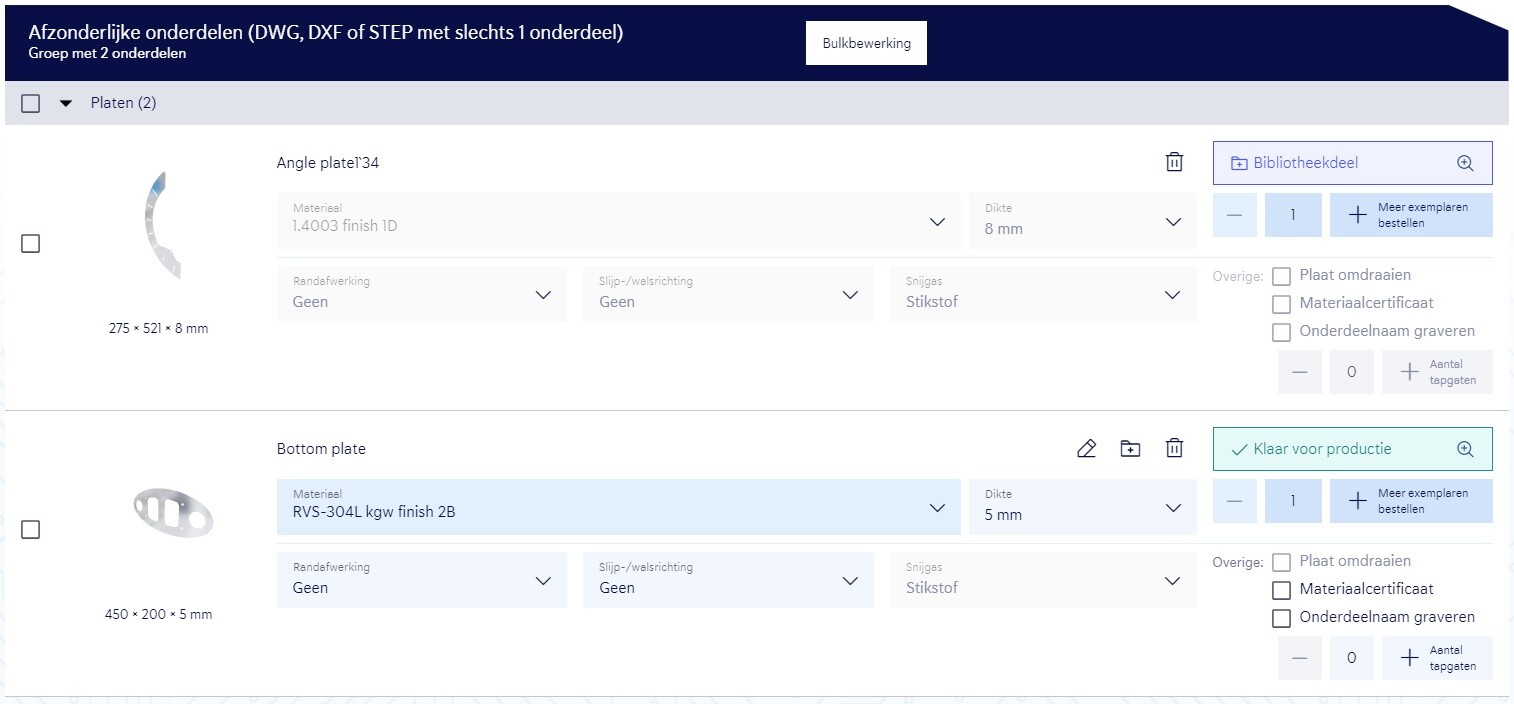Screen dimensions: 1514x704
Task: Open the Dikte 5 mm dropdown
Action: click(1082, 507)
